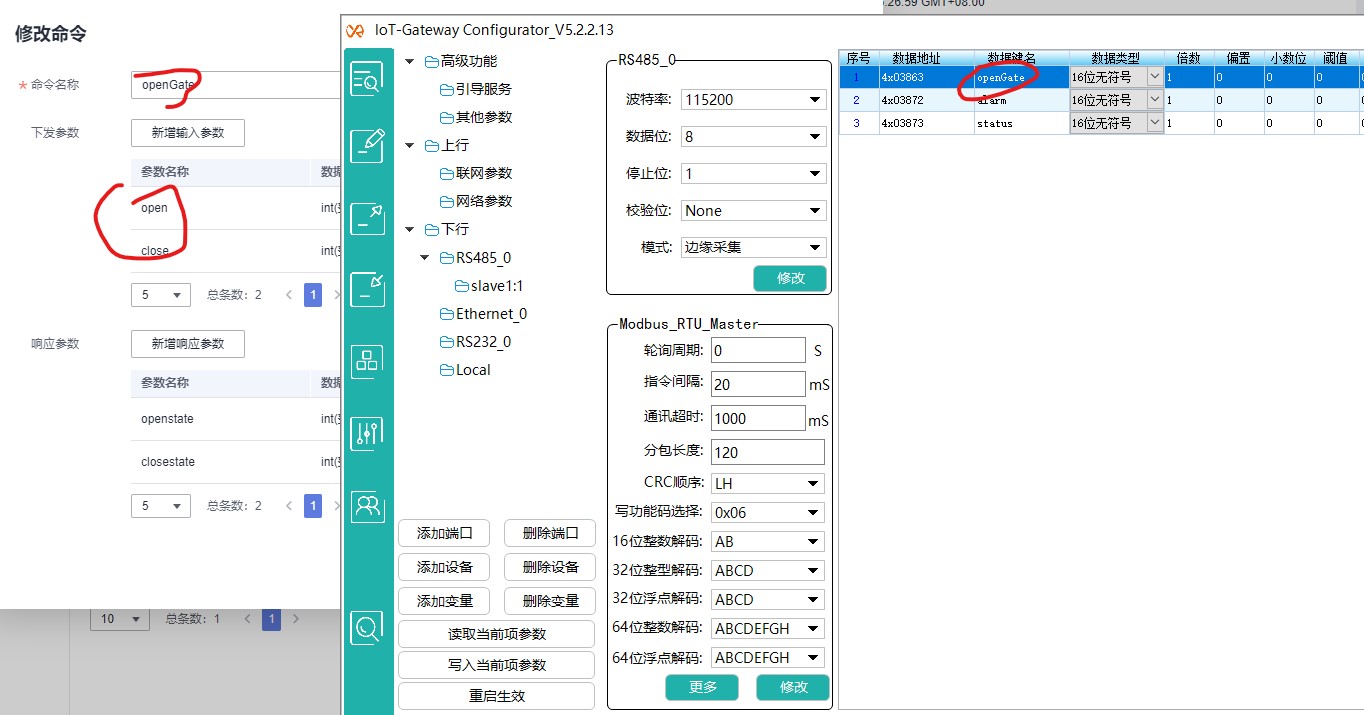1364x715 pixels.
Task: Click the sliders settings icon in teal sidebar
Action: pos(367,433)
